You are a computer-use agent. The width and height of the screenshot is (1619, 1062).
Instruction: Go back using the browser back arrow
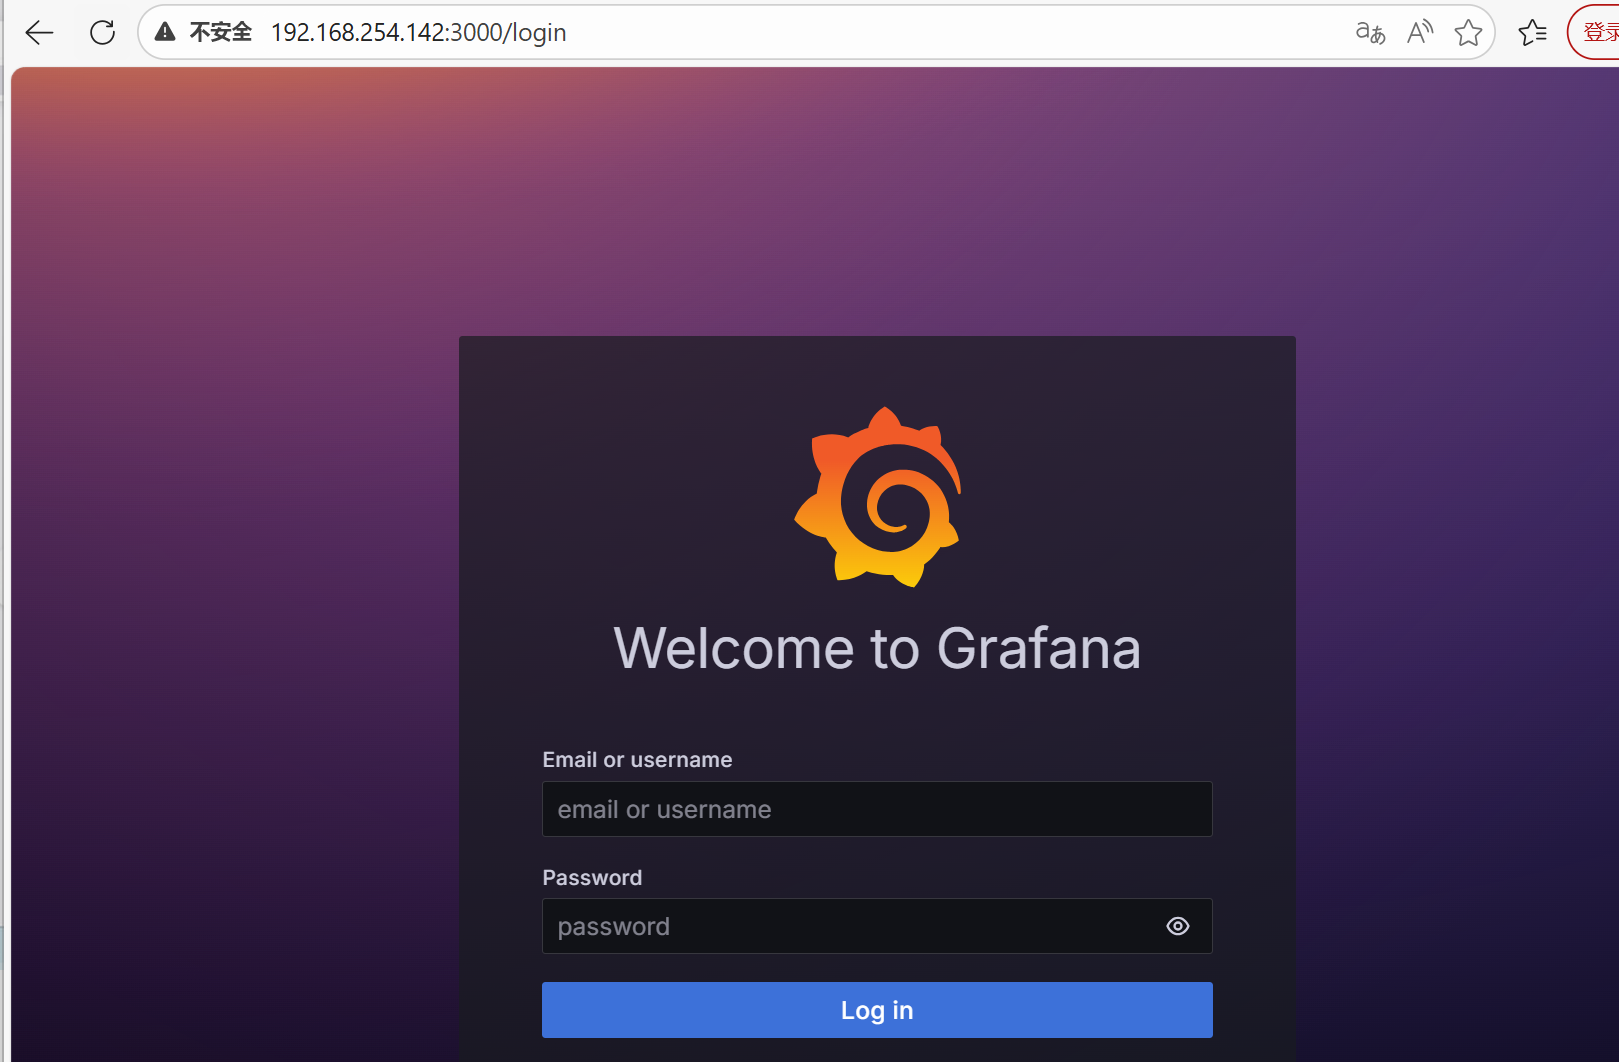click(x=39, y=33)
